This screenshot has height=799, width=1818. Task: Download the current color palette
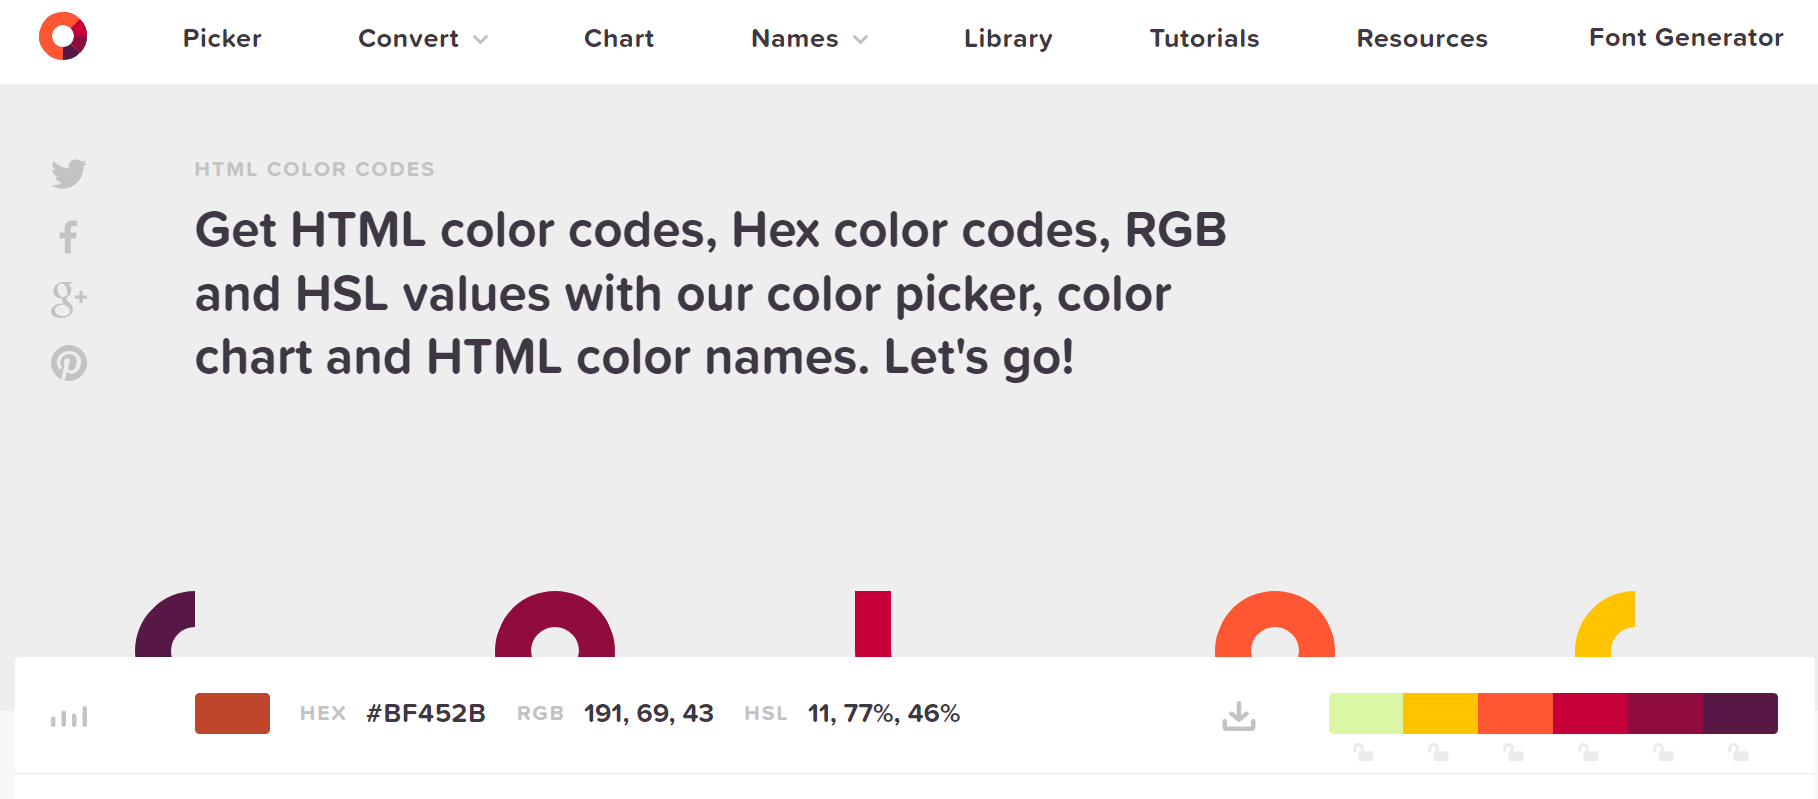[x=1239, y=714]
